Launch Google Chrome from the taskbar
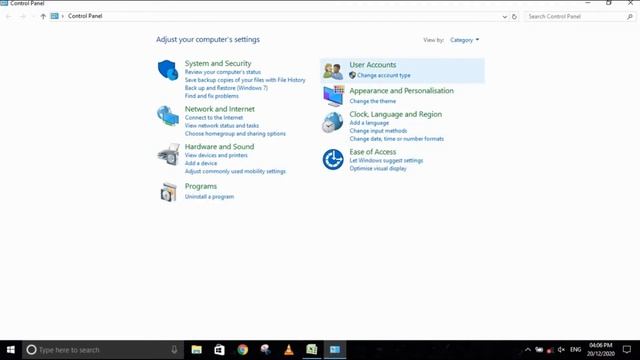Image resolution: width=640 pixels, height=360 pixels. 242,350
